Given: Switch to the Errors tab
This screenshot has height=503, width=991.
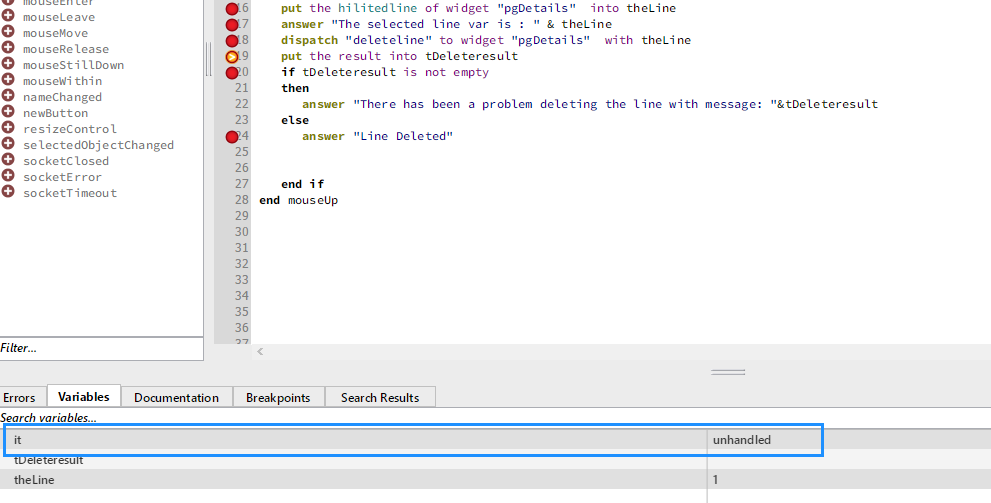Looking at the screenshot, I should [x=19, y=398].
